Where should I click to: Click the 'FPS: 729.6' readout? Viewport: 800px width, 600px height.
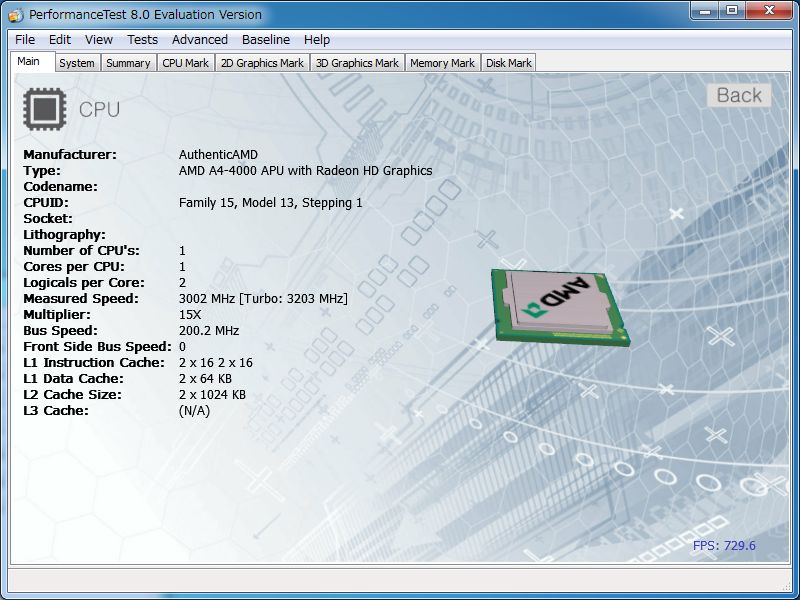[x=724, y=545]
